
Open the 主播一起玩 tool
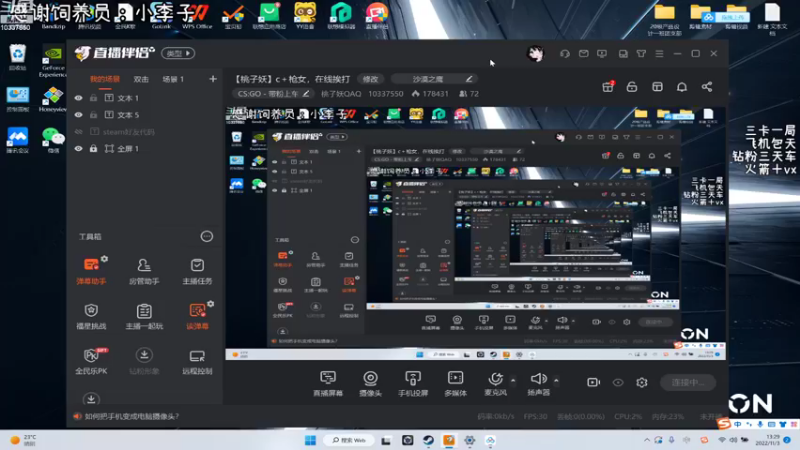144,316
